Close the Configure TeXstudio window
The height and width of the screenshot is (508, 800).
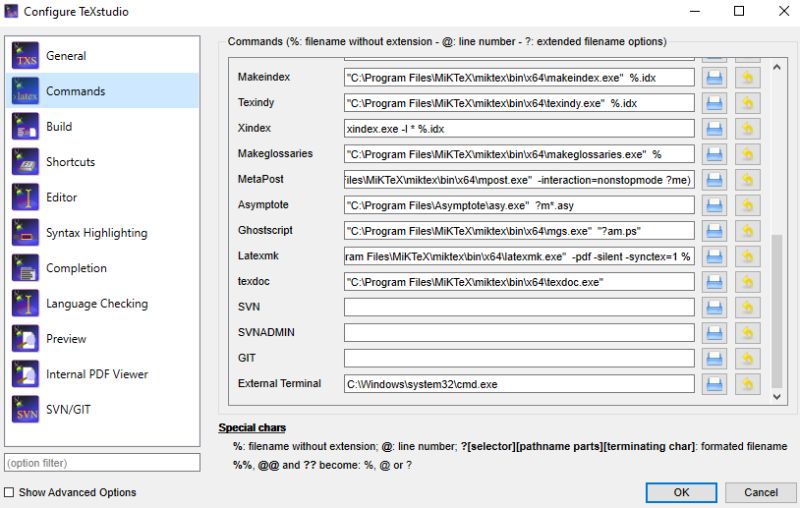click(784, 11)
